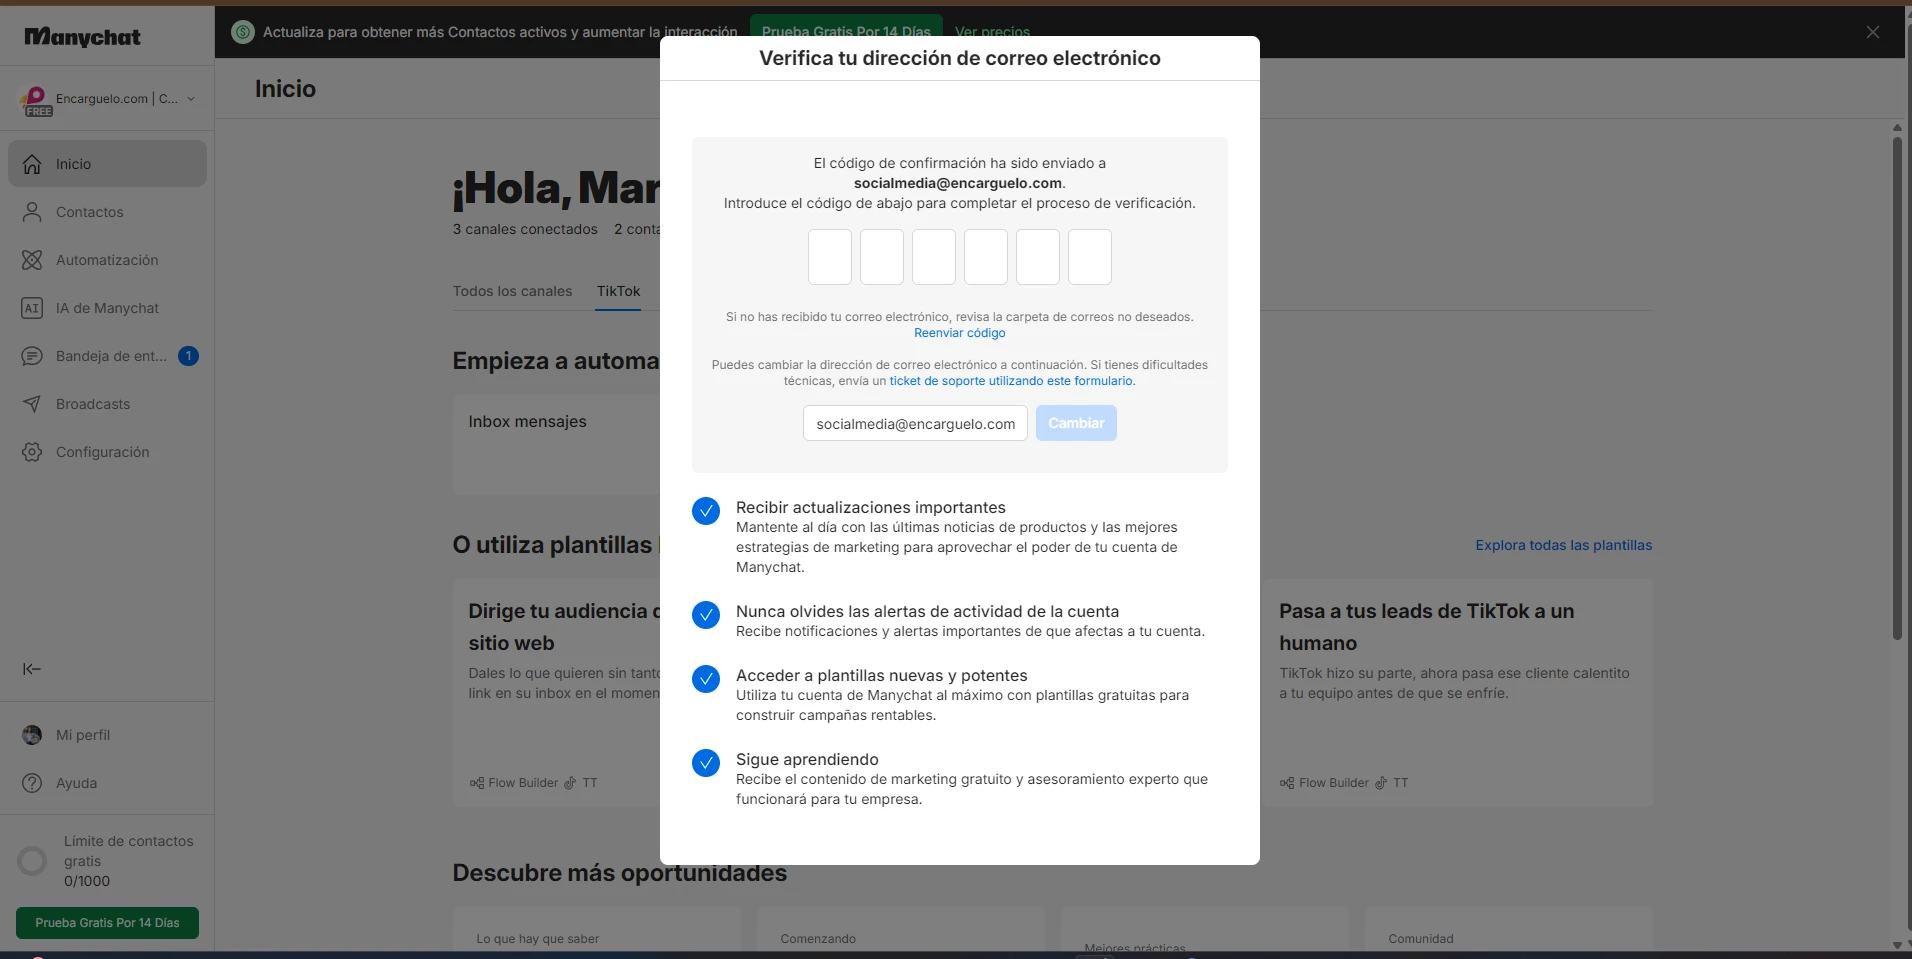Screen dimensions: 1912x959
Task: Open Ayuda in the sidebar
Action: point(107,783)
